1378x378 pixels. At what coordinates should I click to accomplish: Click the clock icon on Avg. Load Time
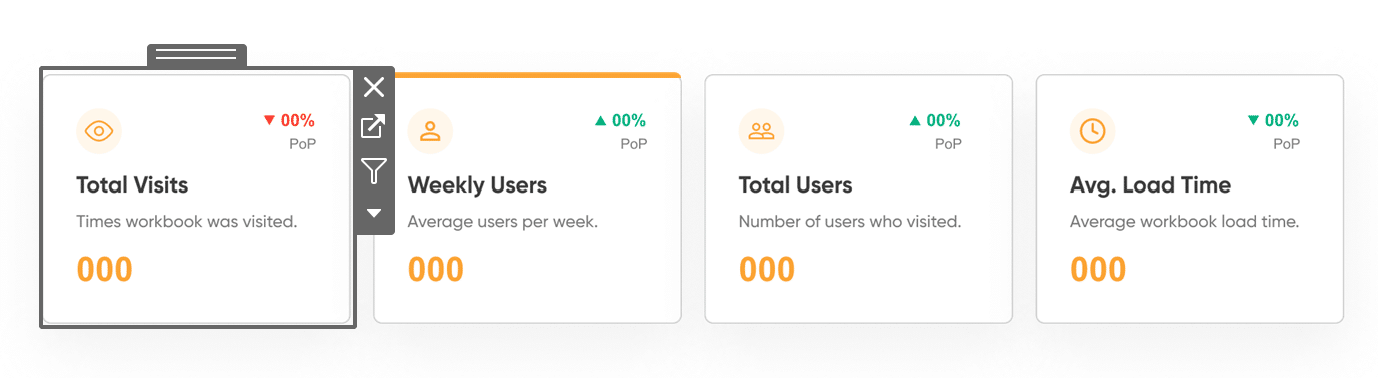[x=1092, y=131]
